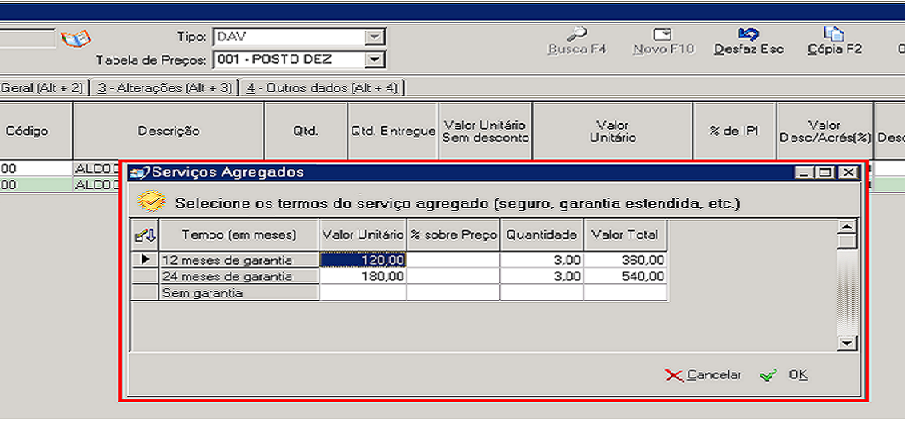
Task: Switch to 3 - Alterações tab
Action: tap(165, 88)
